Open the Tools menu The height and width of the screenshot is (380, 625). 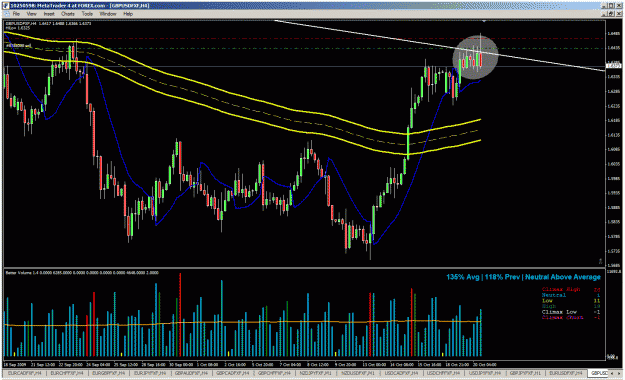pyautogui.click(x=87, y=14)
